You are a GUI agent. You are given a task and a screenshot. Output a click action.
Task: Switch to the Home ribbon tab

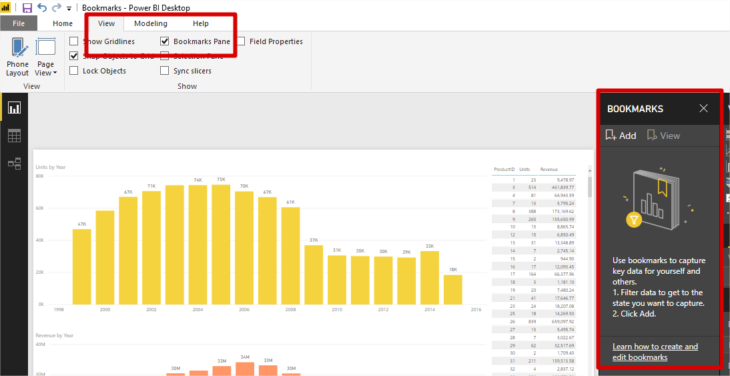(62, 23)
